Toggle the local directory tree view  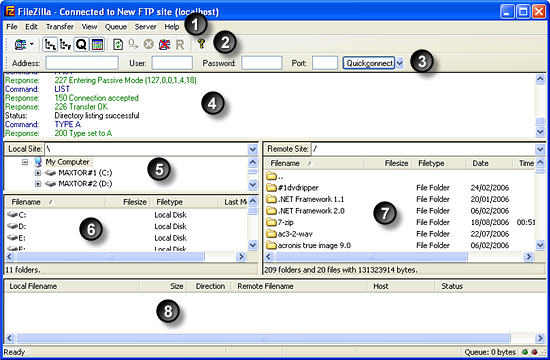[50, 45]
